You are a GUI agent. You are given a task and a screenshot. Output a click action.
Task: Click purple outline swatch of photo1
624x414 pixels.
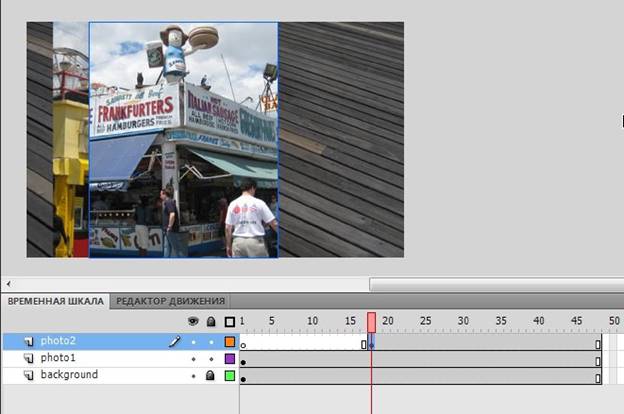[x=230, y=359]
